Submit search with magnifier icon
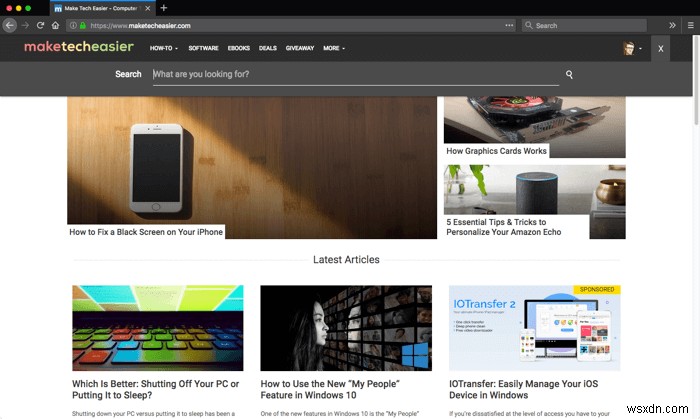This screenshot has height=419, width=700. 569,75
